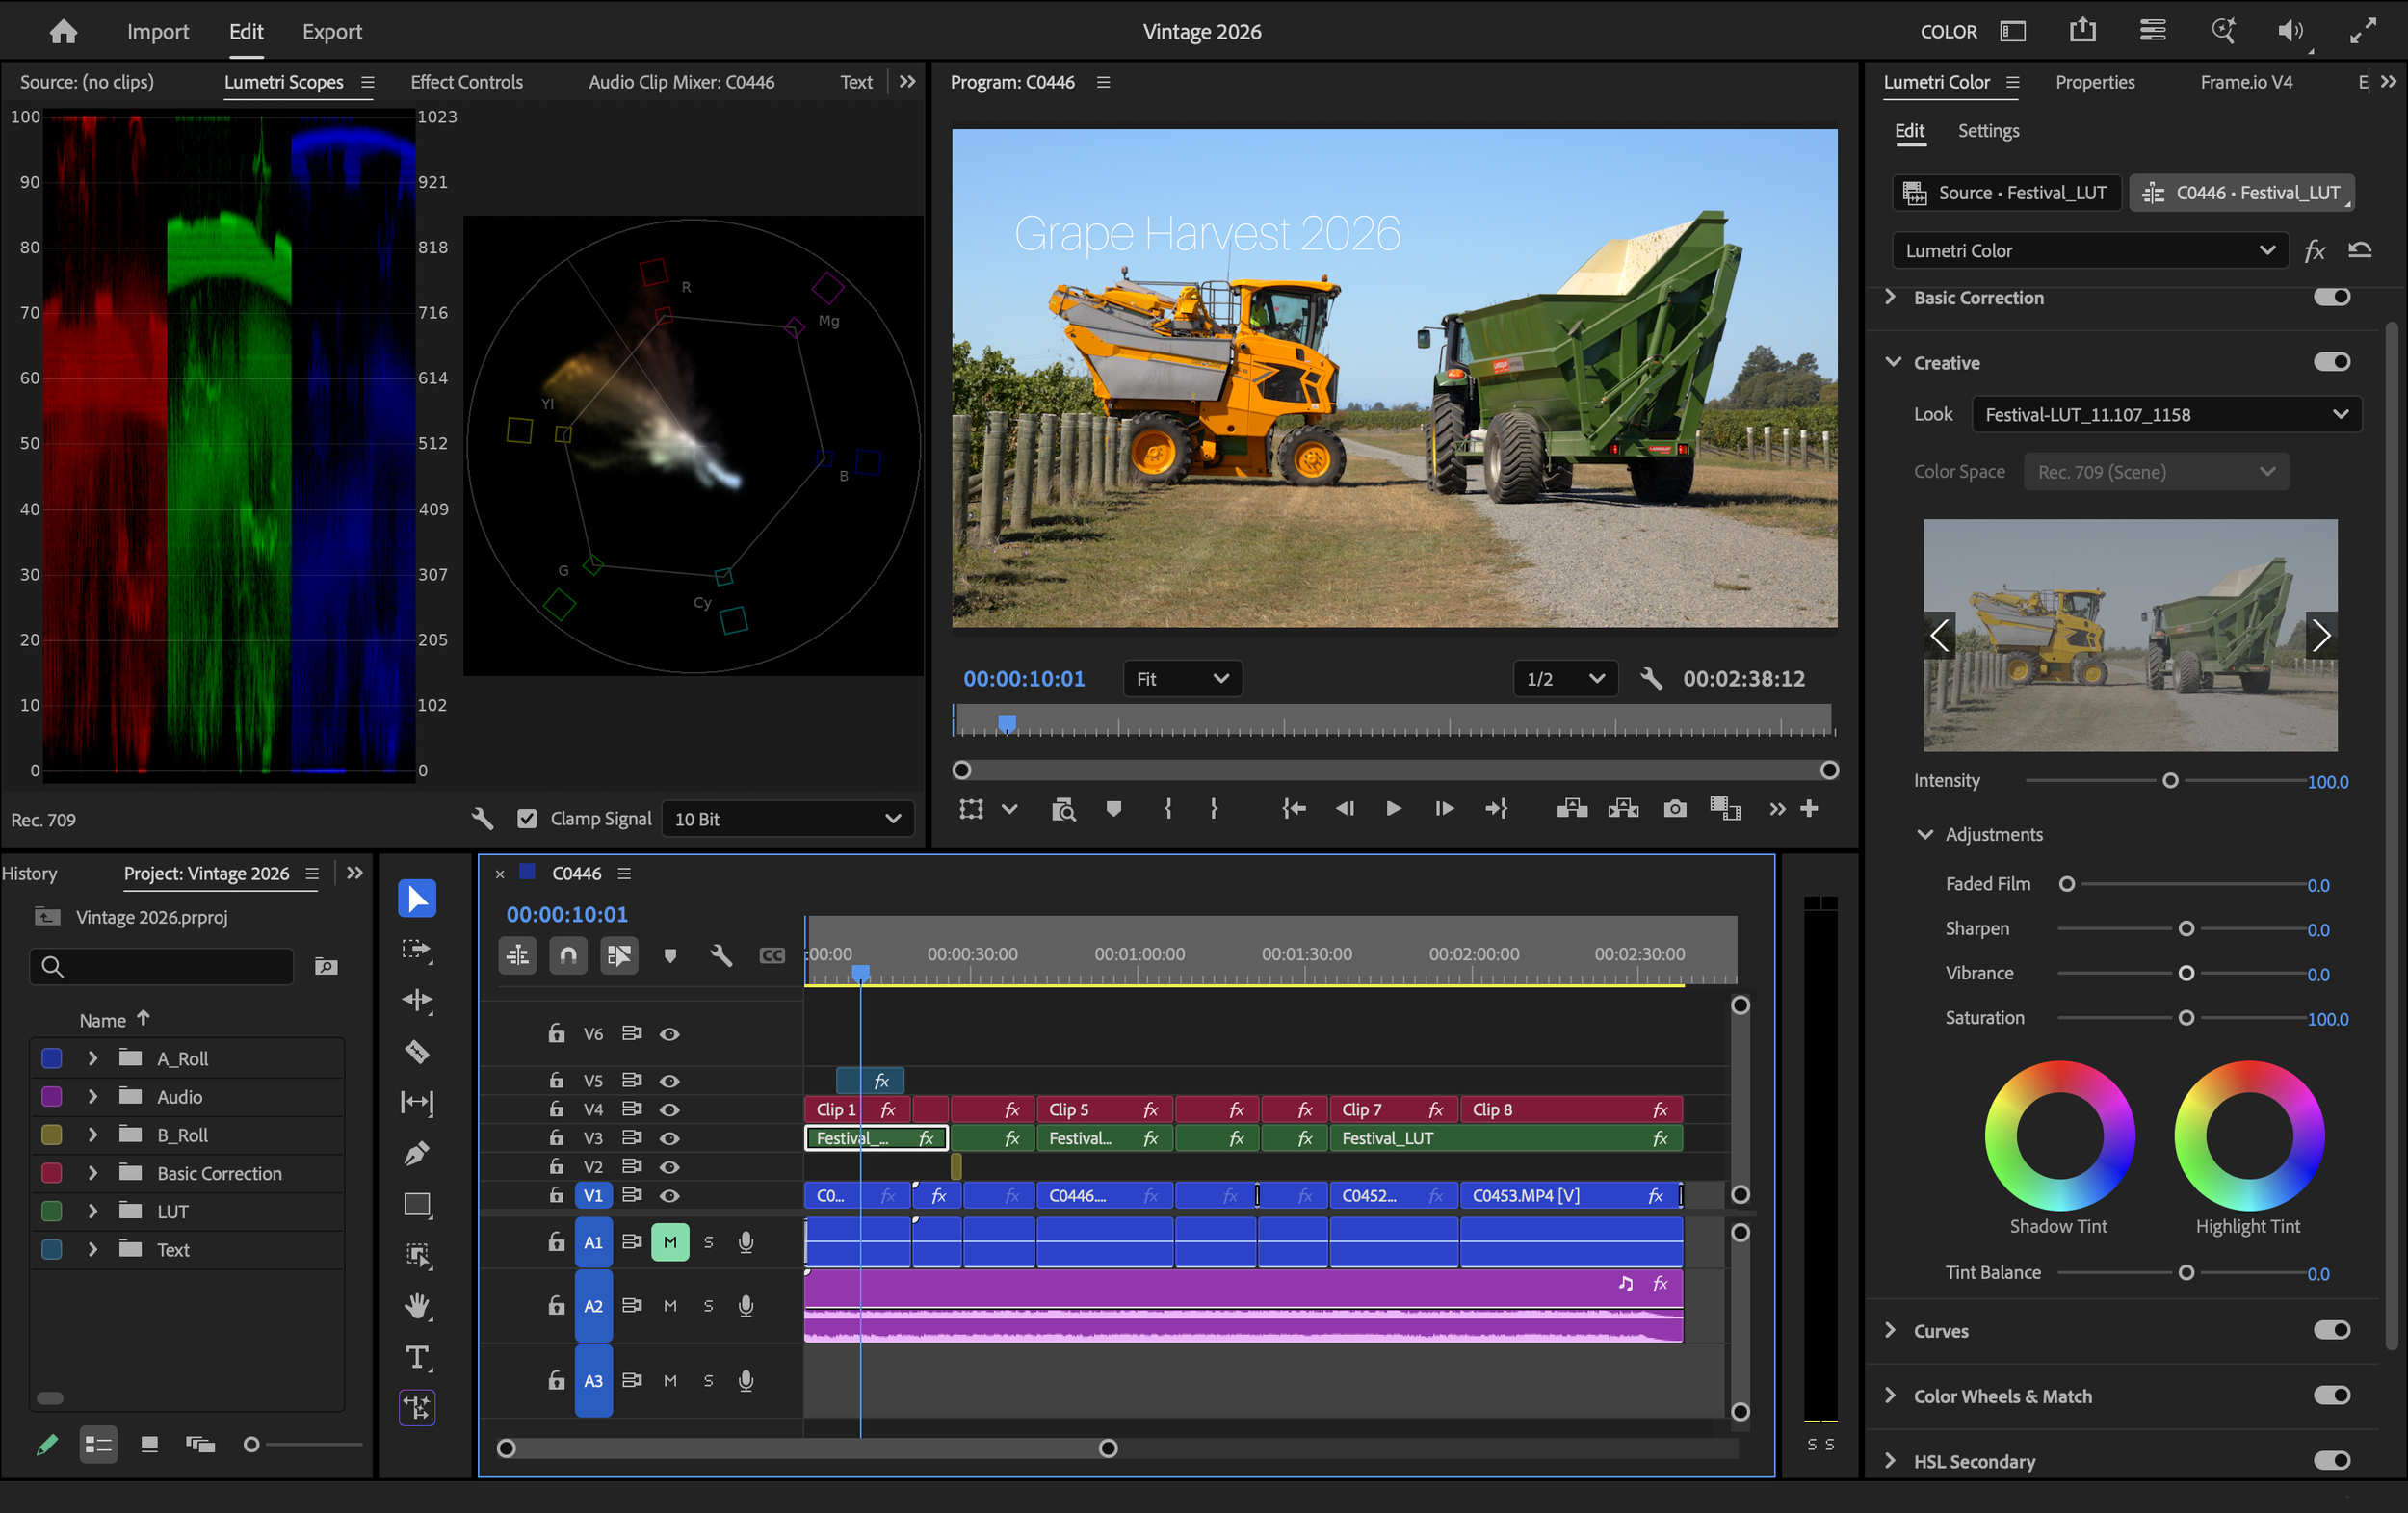This screenshot has height=1513, width=2408.
Task: Click the Settings tab in Lumetri Color
Action: point(1987,131)
